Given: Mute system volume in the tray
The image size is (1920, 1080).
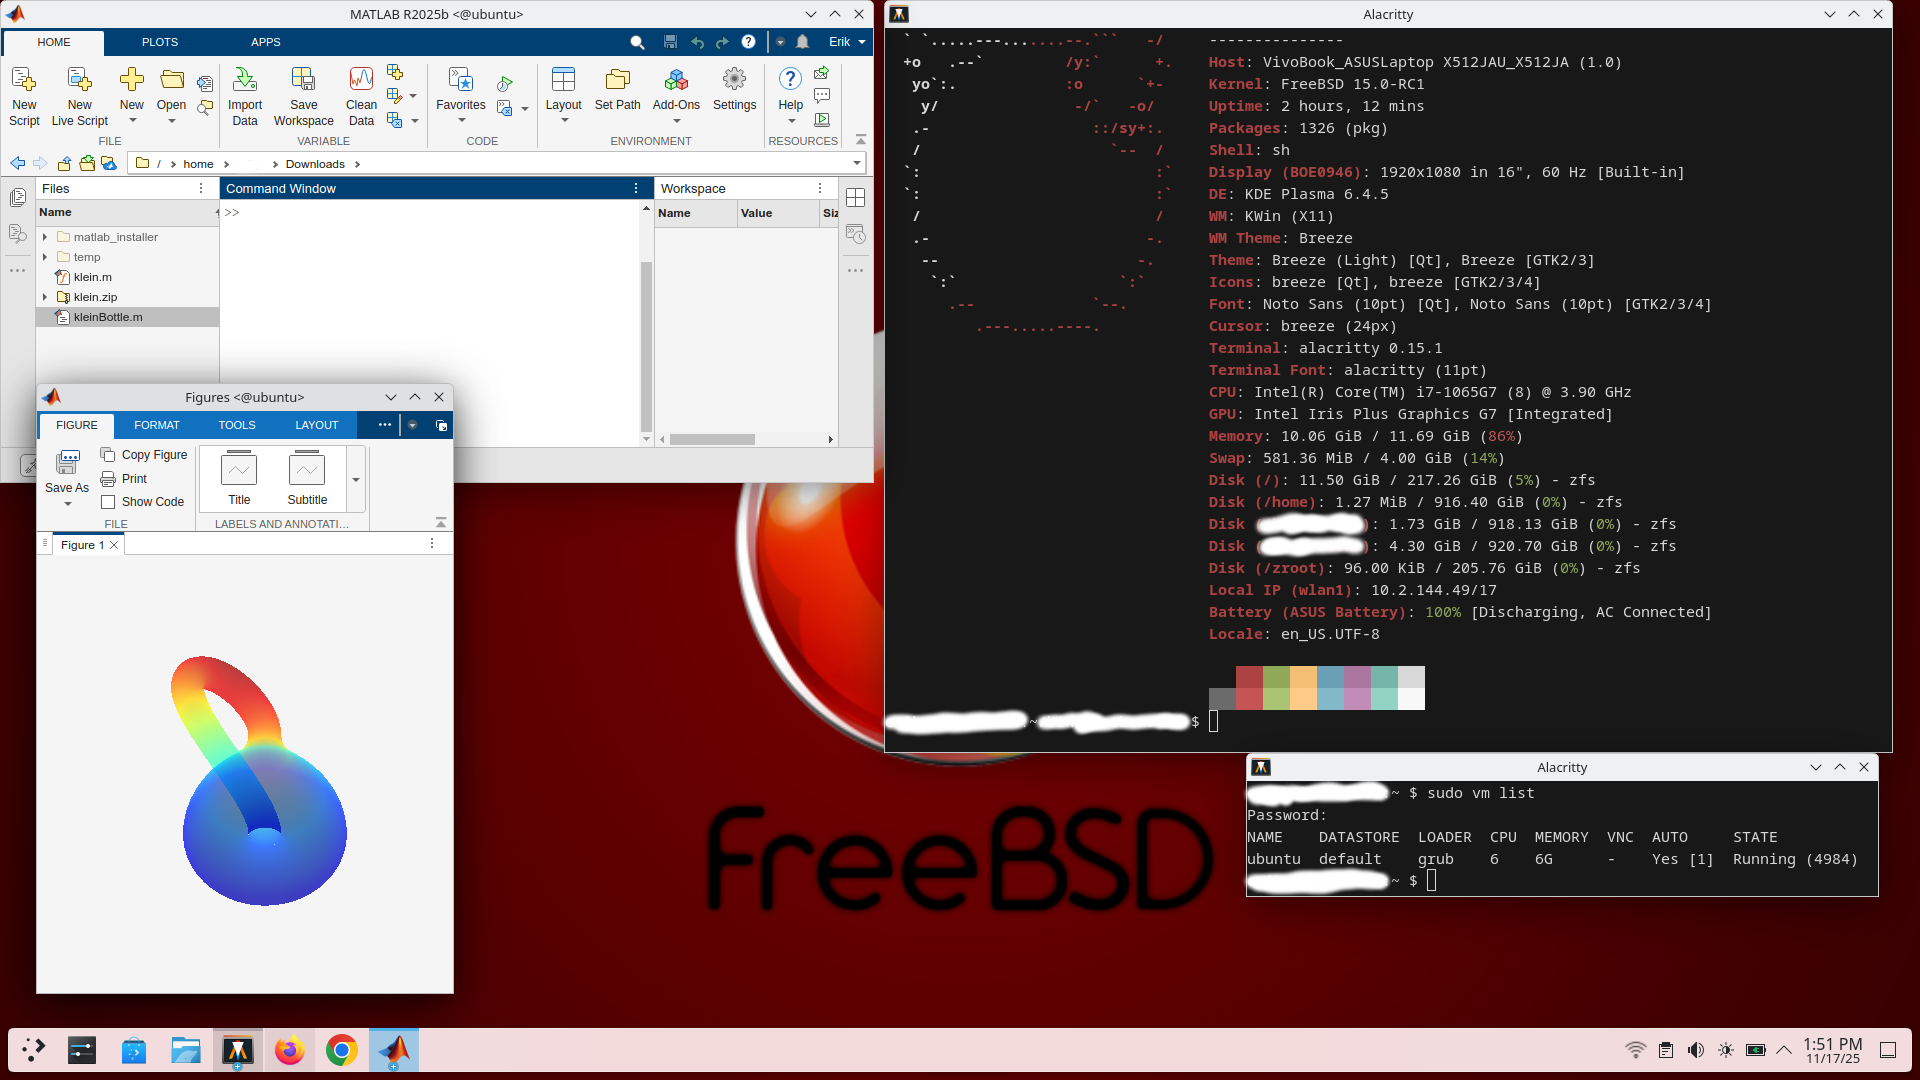Looking at the screenshot, I should [1695, 1050].
